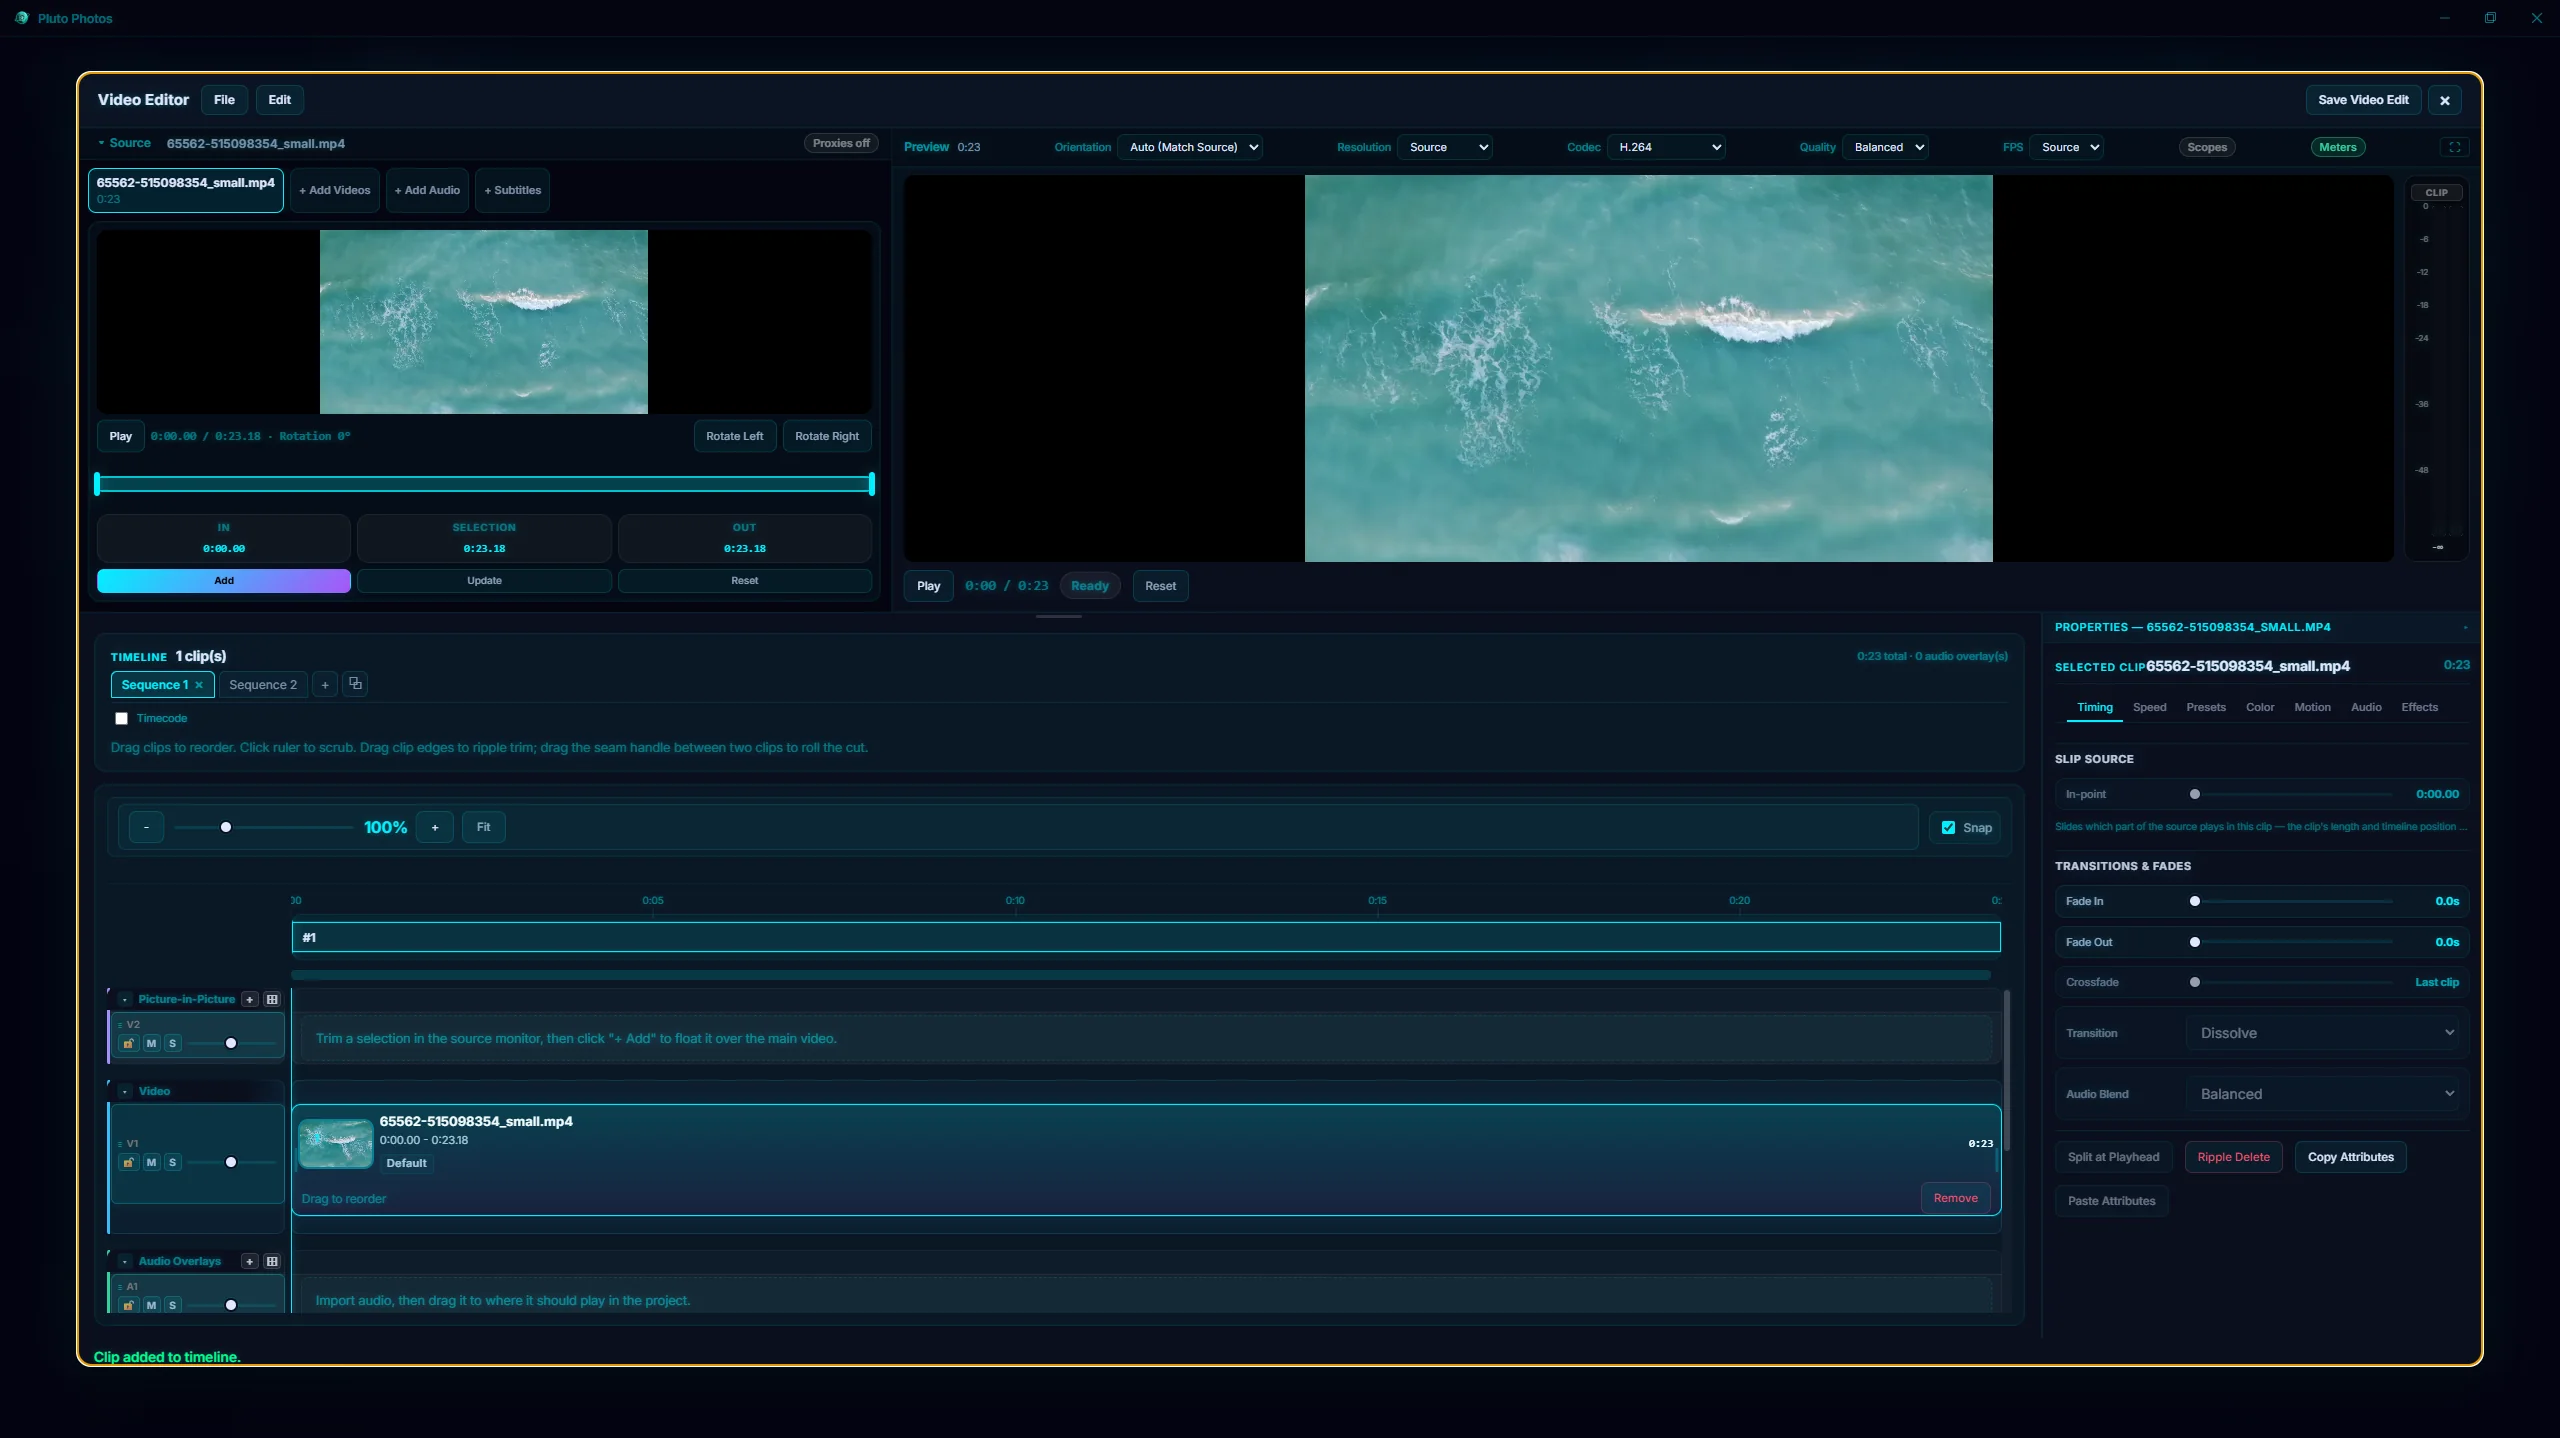Open the grid icon beside Audio Overlays
This screenshot has height=1438, width=2560.
[272, 1261]
